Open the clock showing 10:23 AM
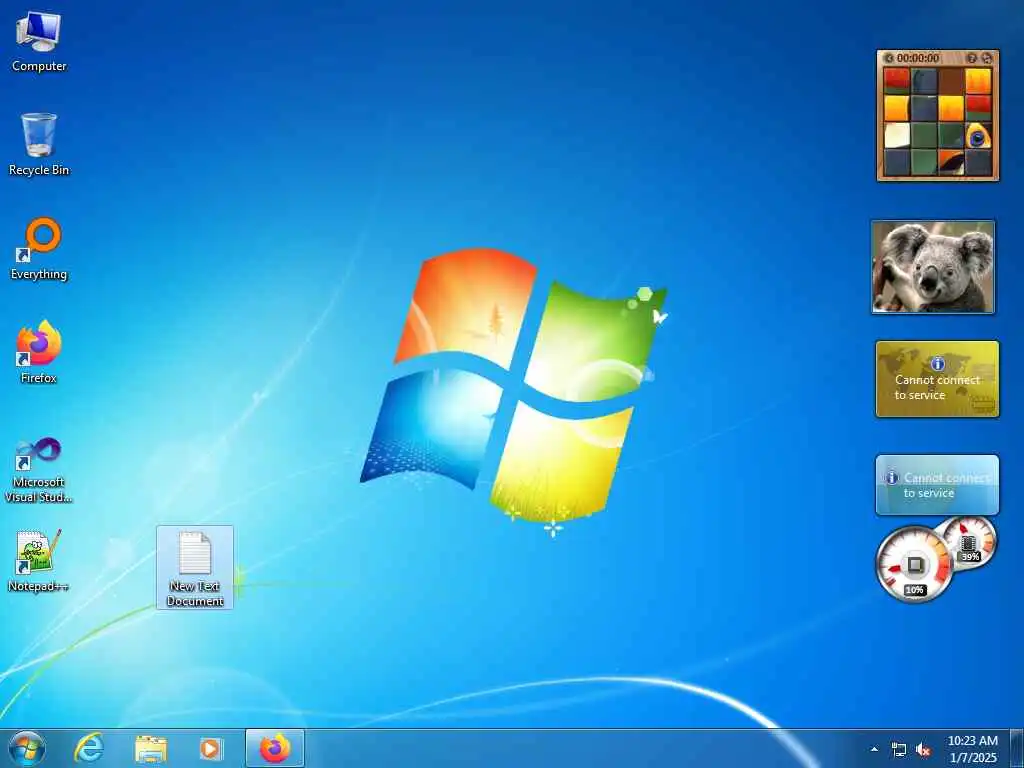Viewport: 1024px width, 768px height. [972, 749]
